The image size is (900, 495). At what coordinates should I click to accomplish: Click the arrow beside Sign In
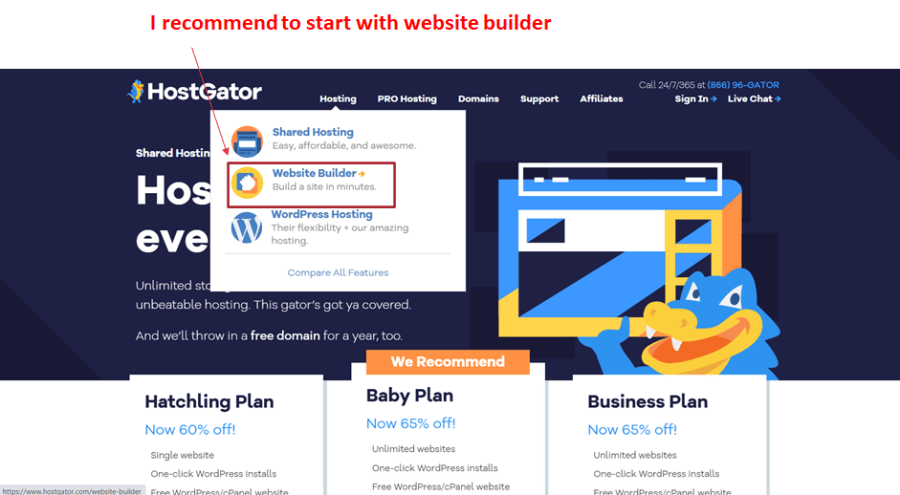(x=713, y=99)
